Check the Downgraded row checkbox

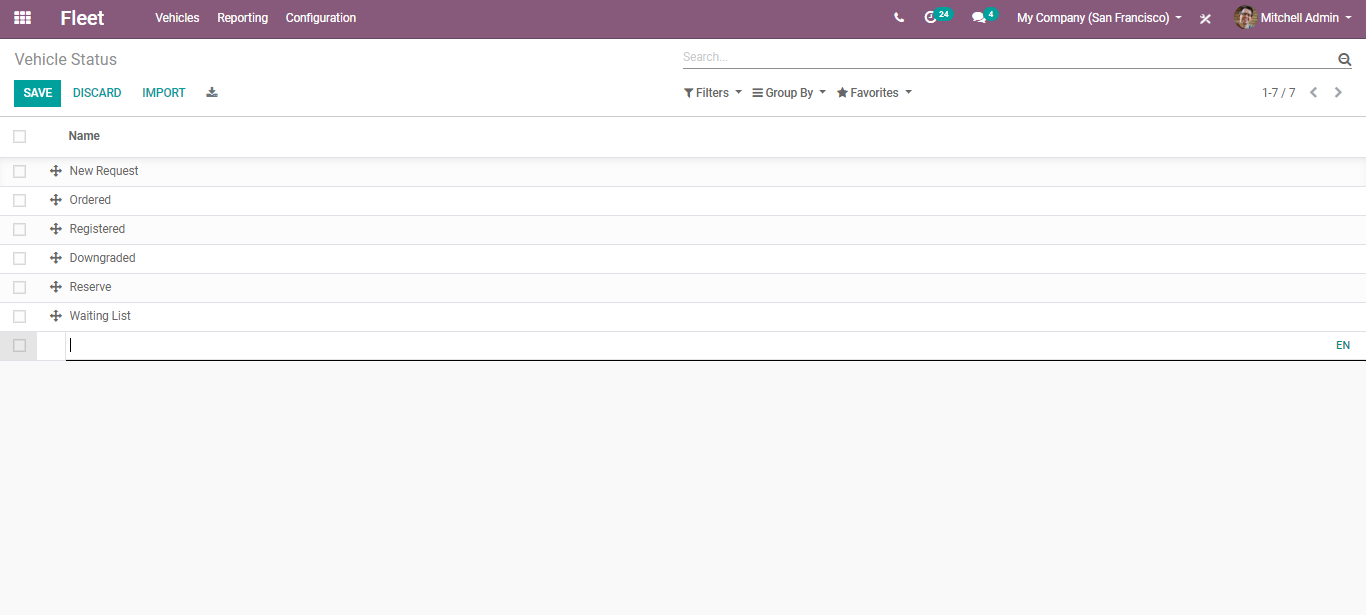pos(19,258)
